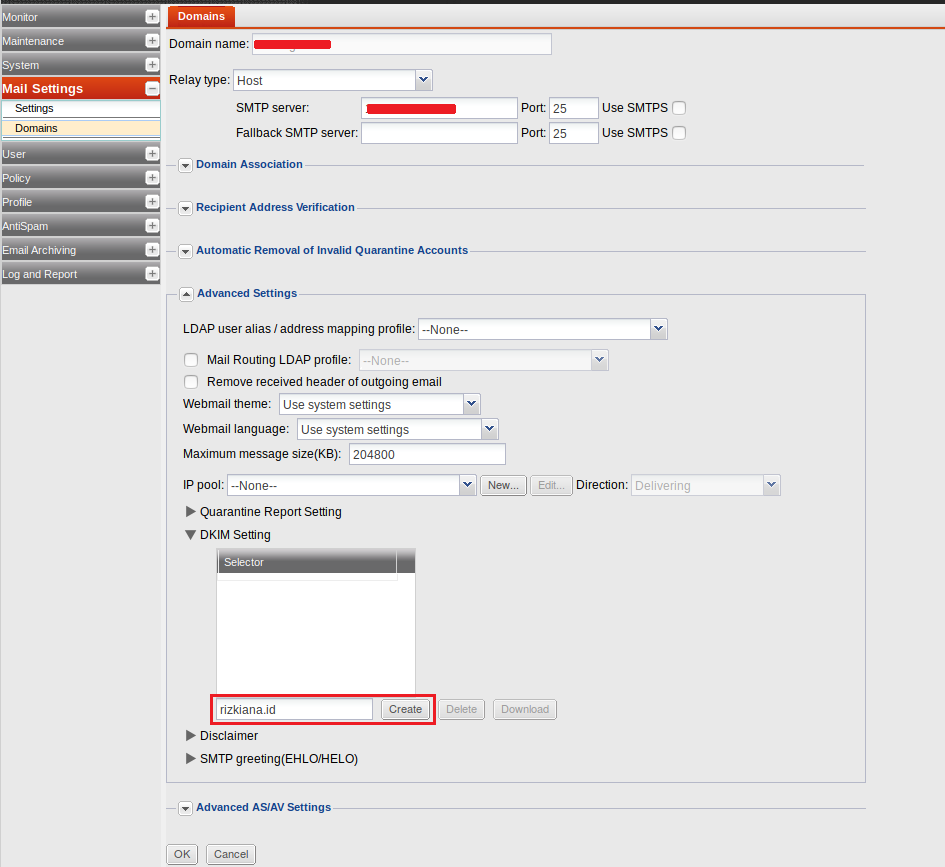Expand the Log and Report plus icon
The image size is (945, 867).
pos(151,273)
